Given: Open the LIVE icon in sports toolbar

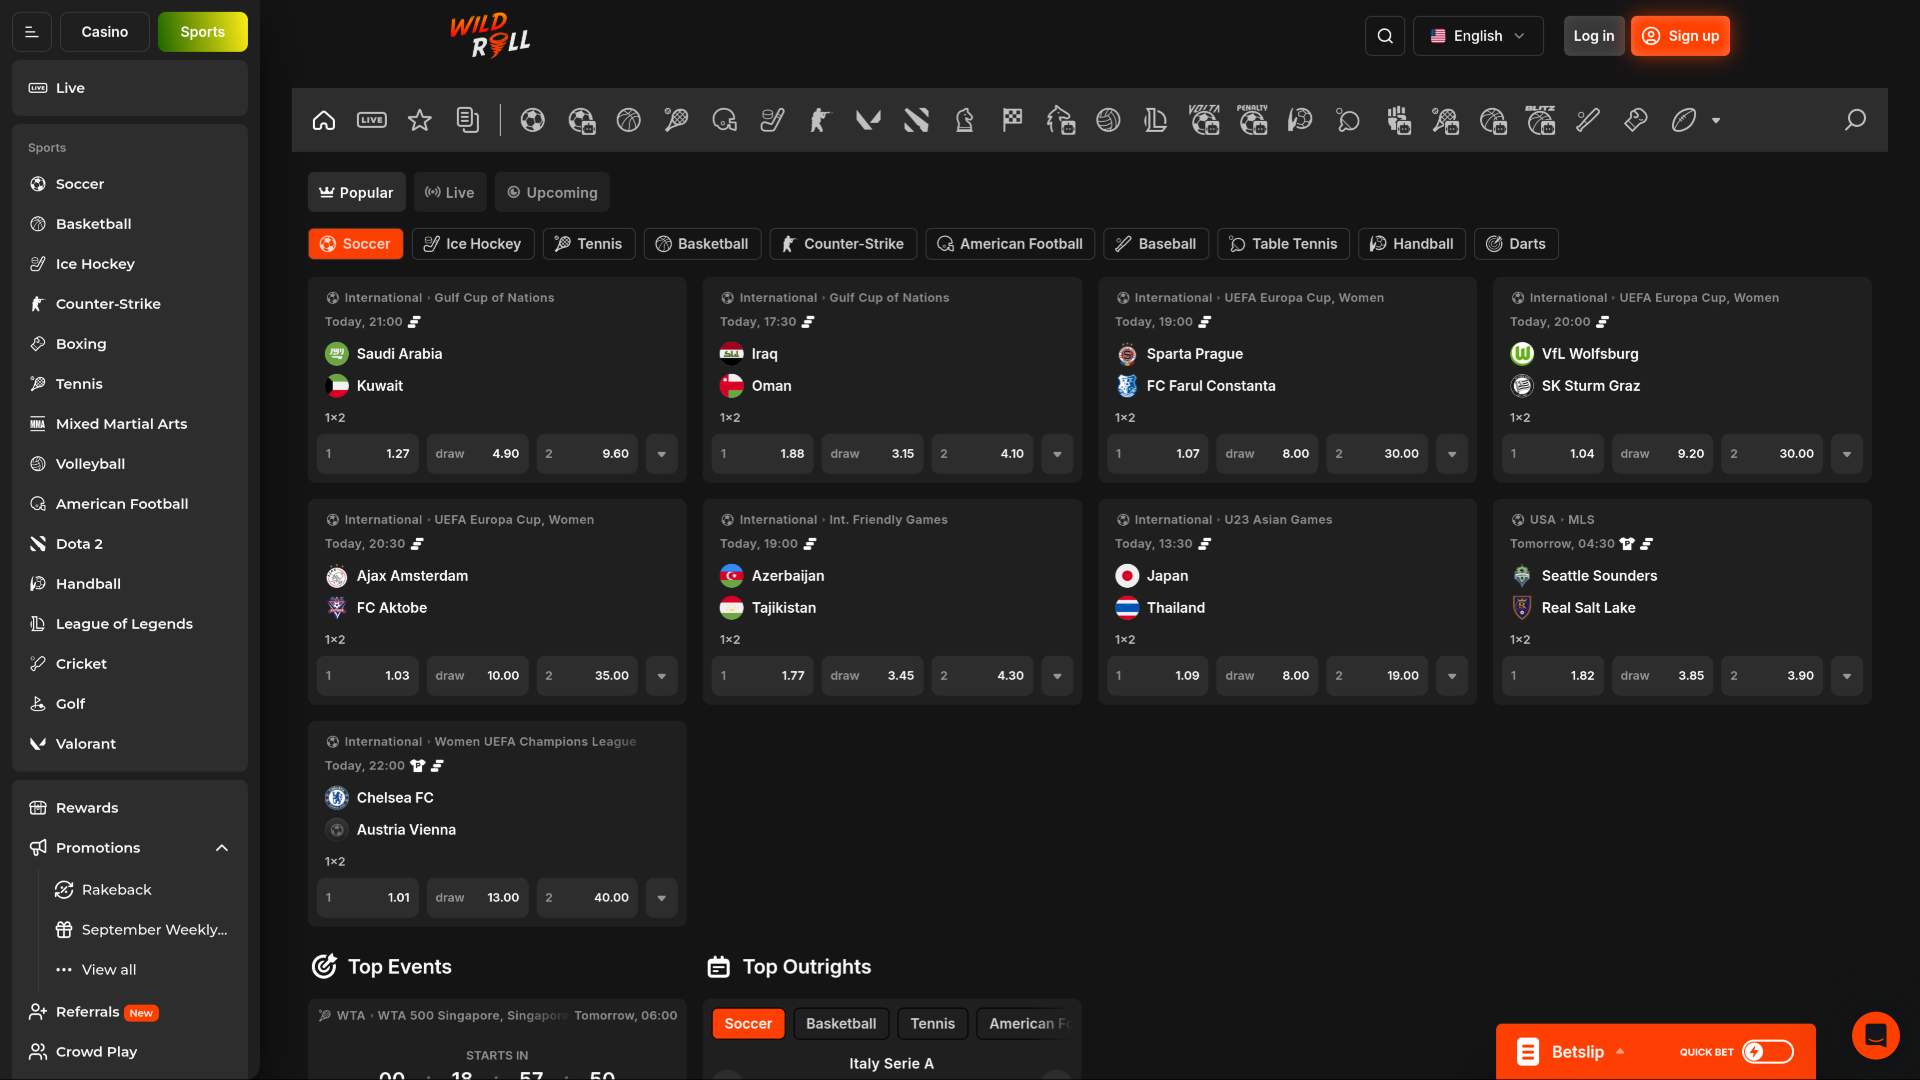Looking at the screenshot, I should [x=372, y=120].
